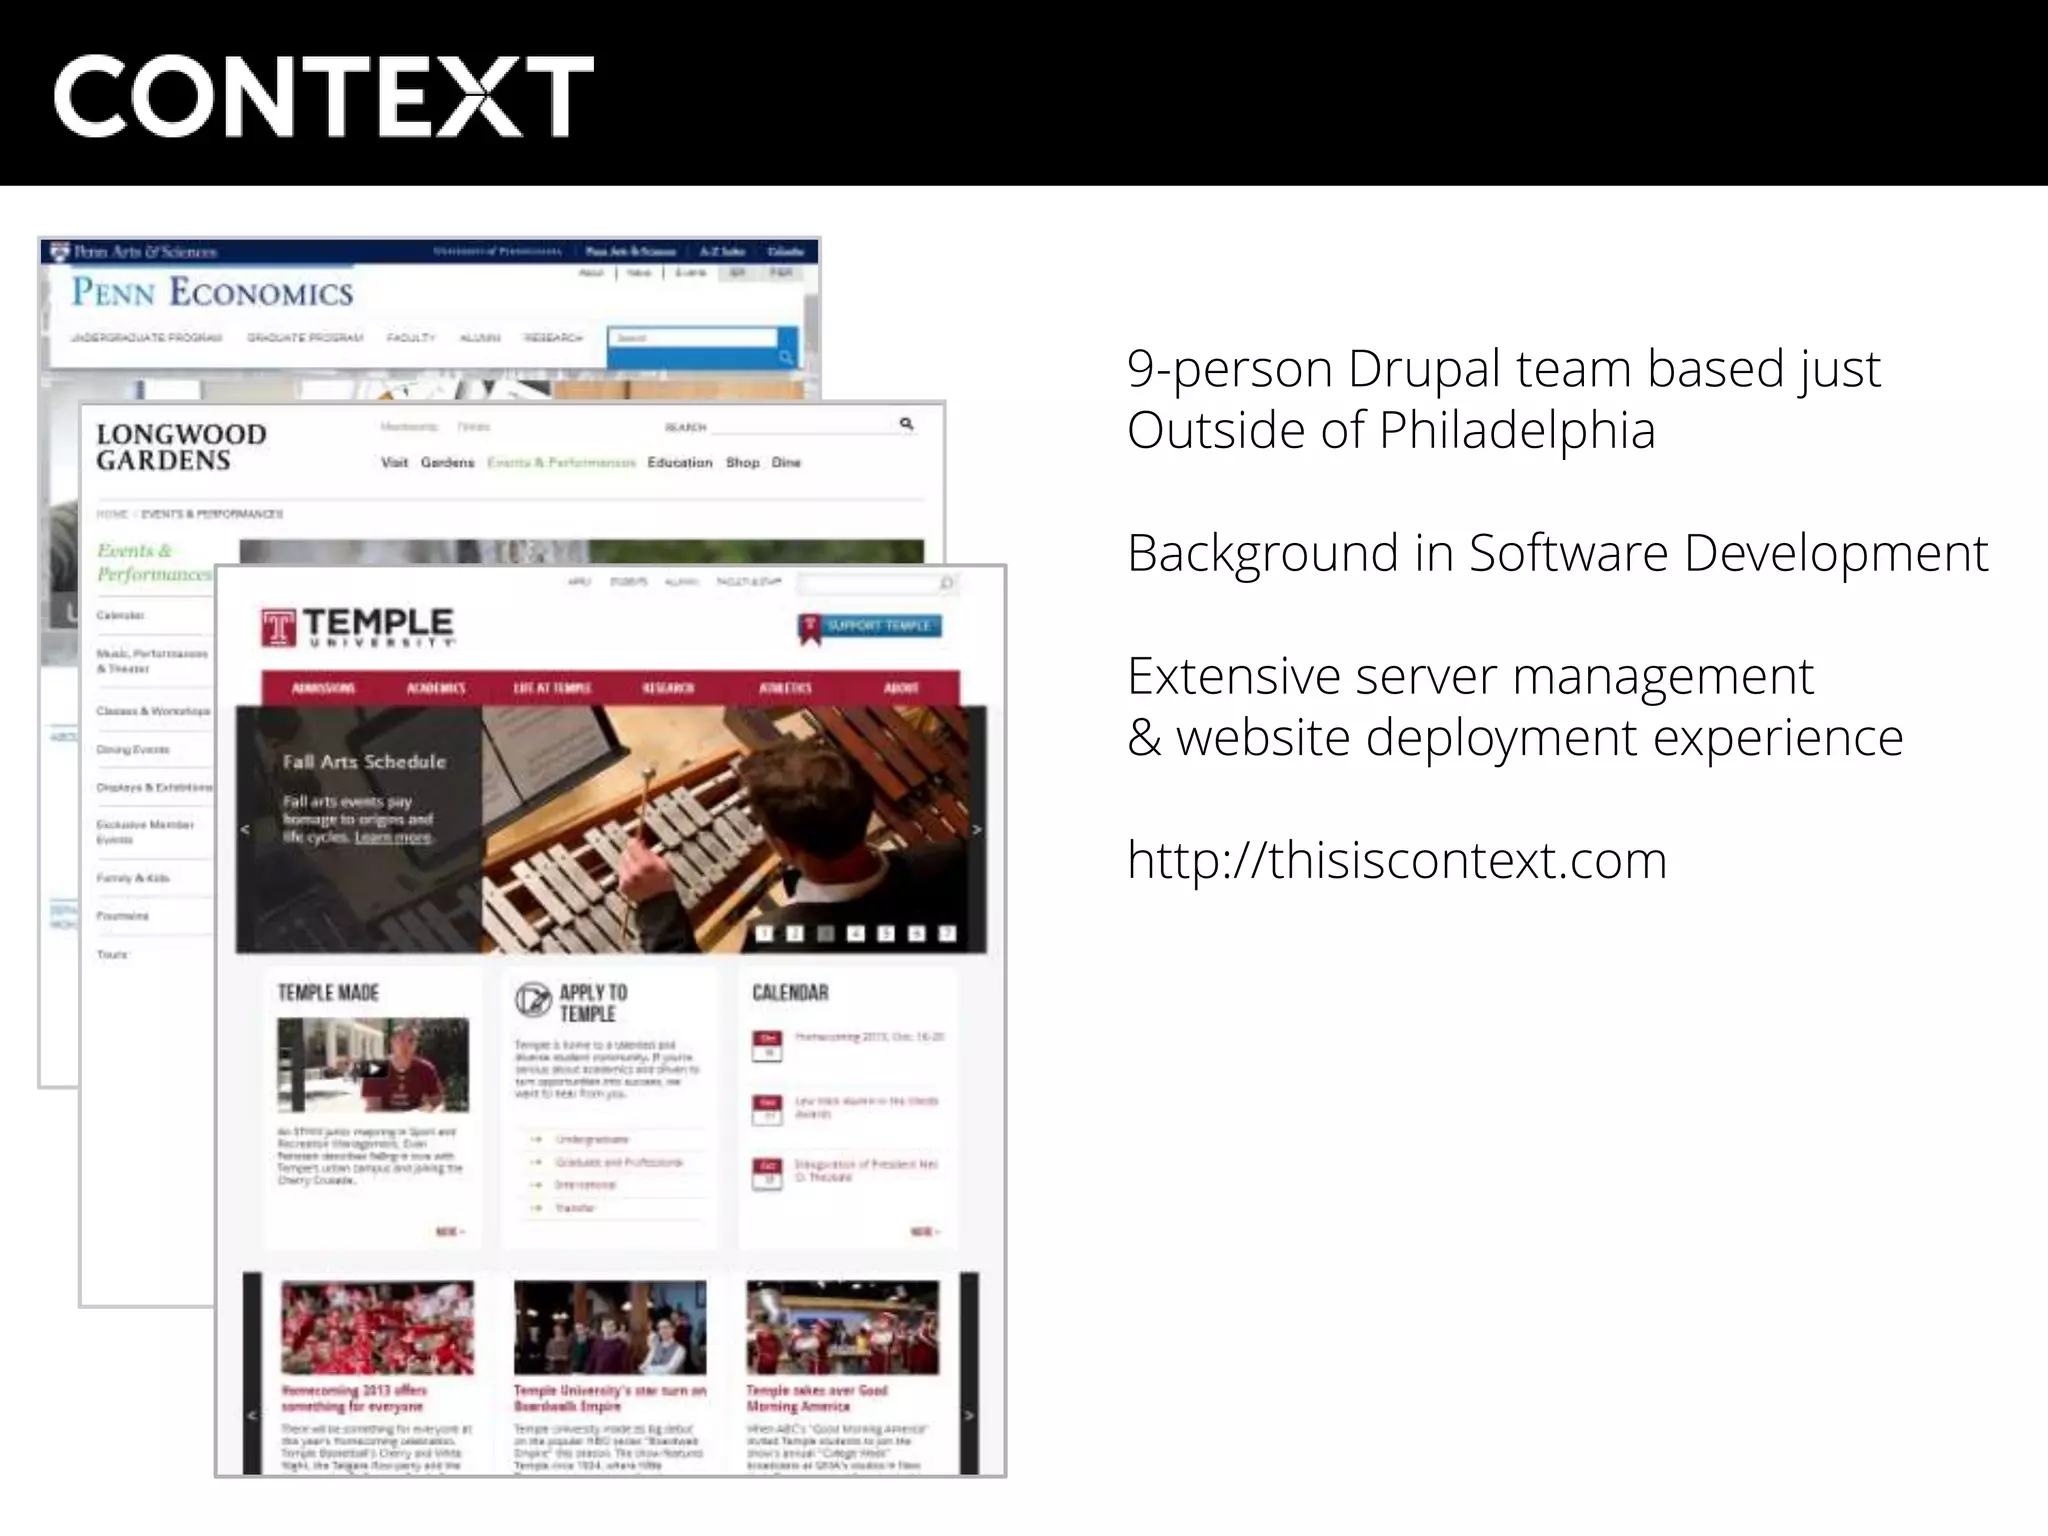Screen dimensions: 2048x1536
Task: Click the Penn Arts & Sciences shield logo
Action: tap(61, 251)
